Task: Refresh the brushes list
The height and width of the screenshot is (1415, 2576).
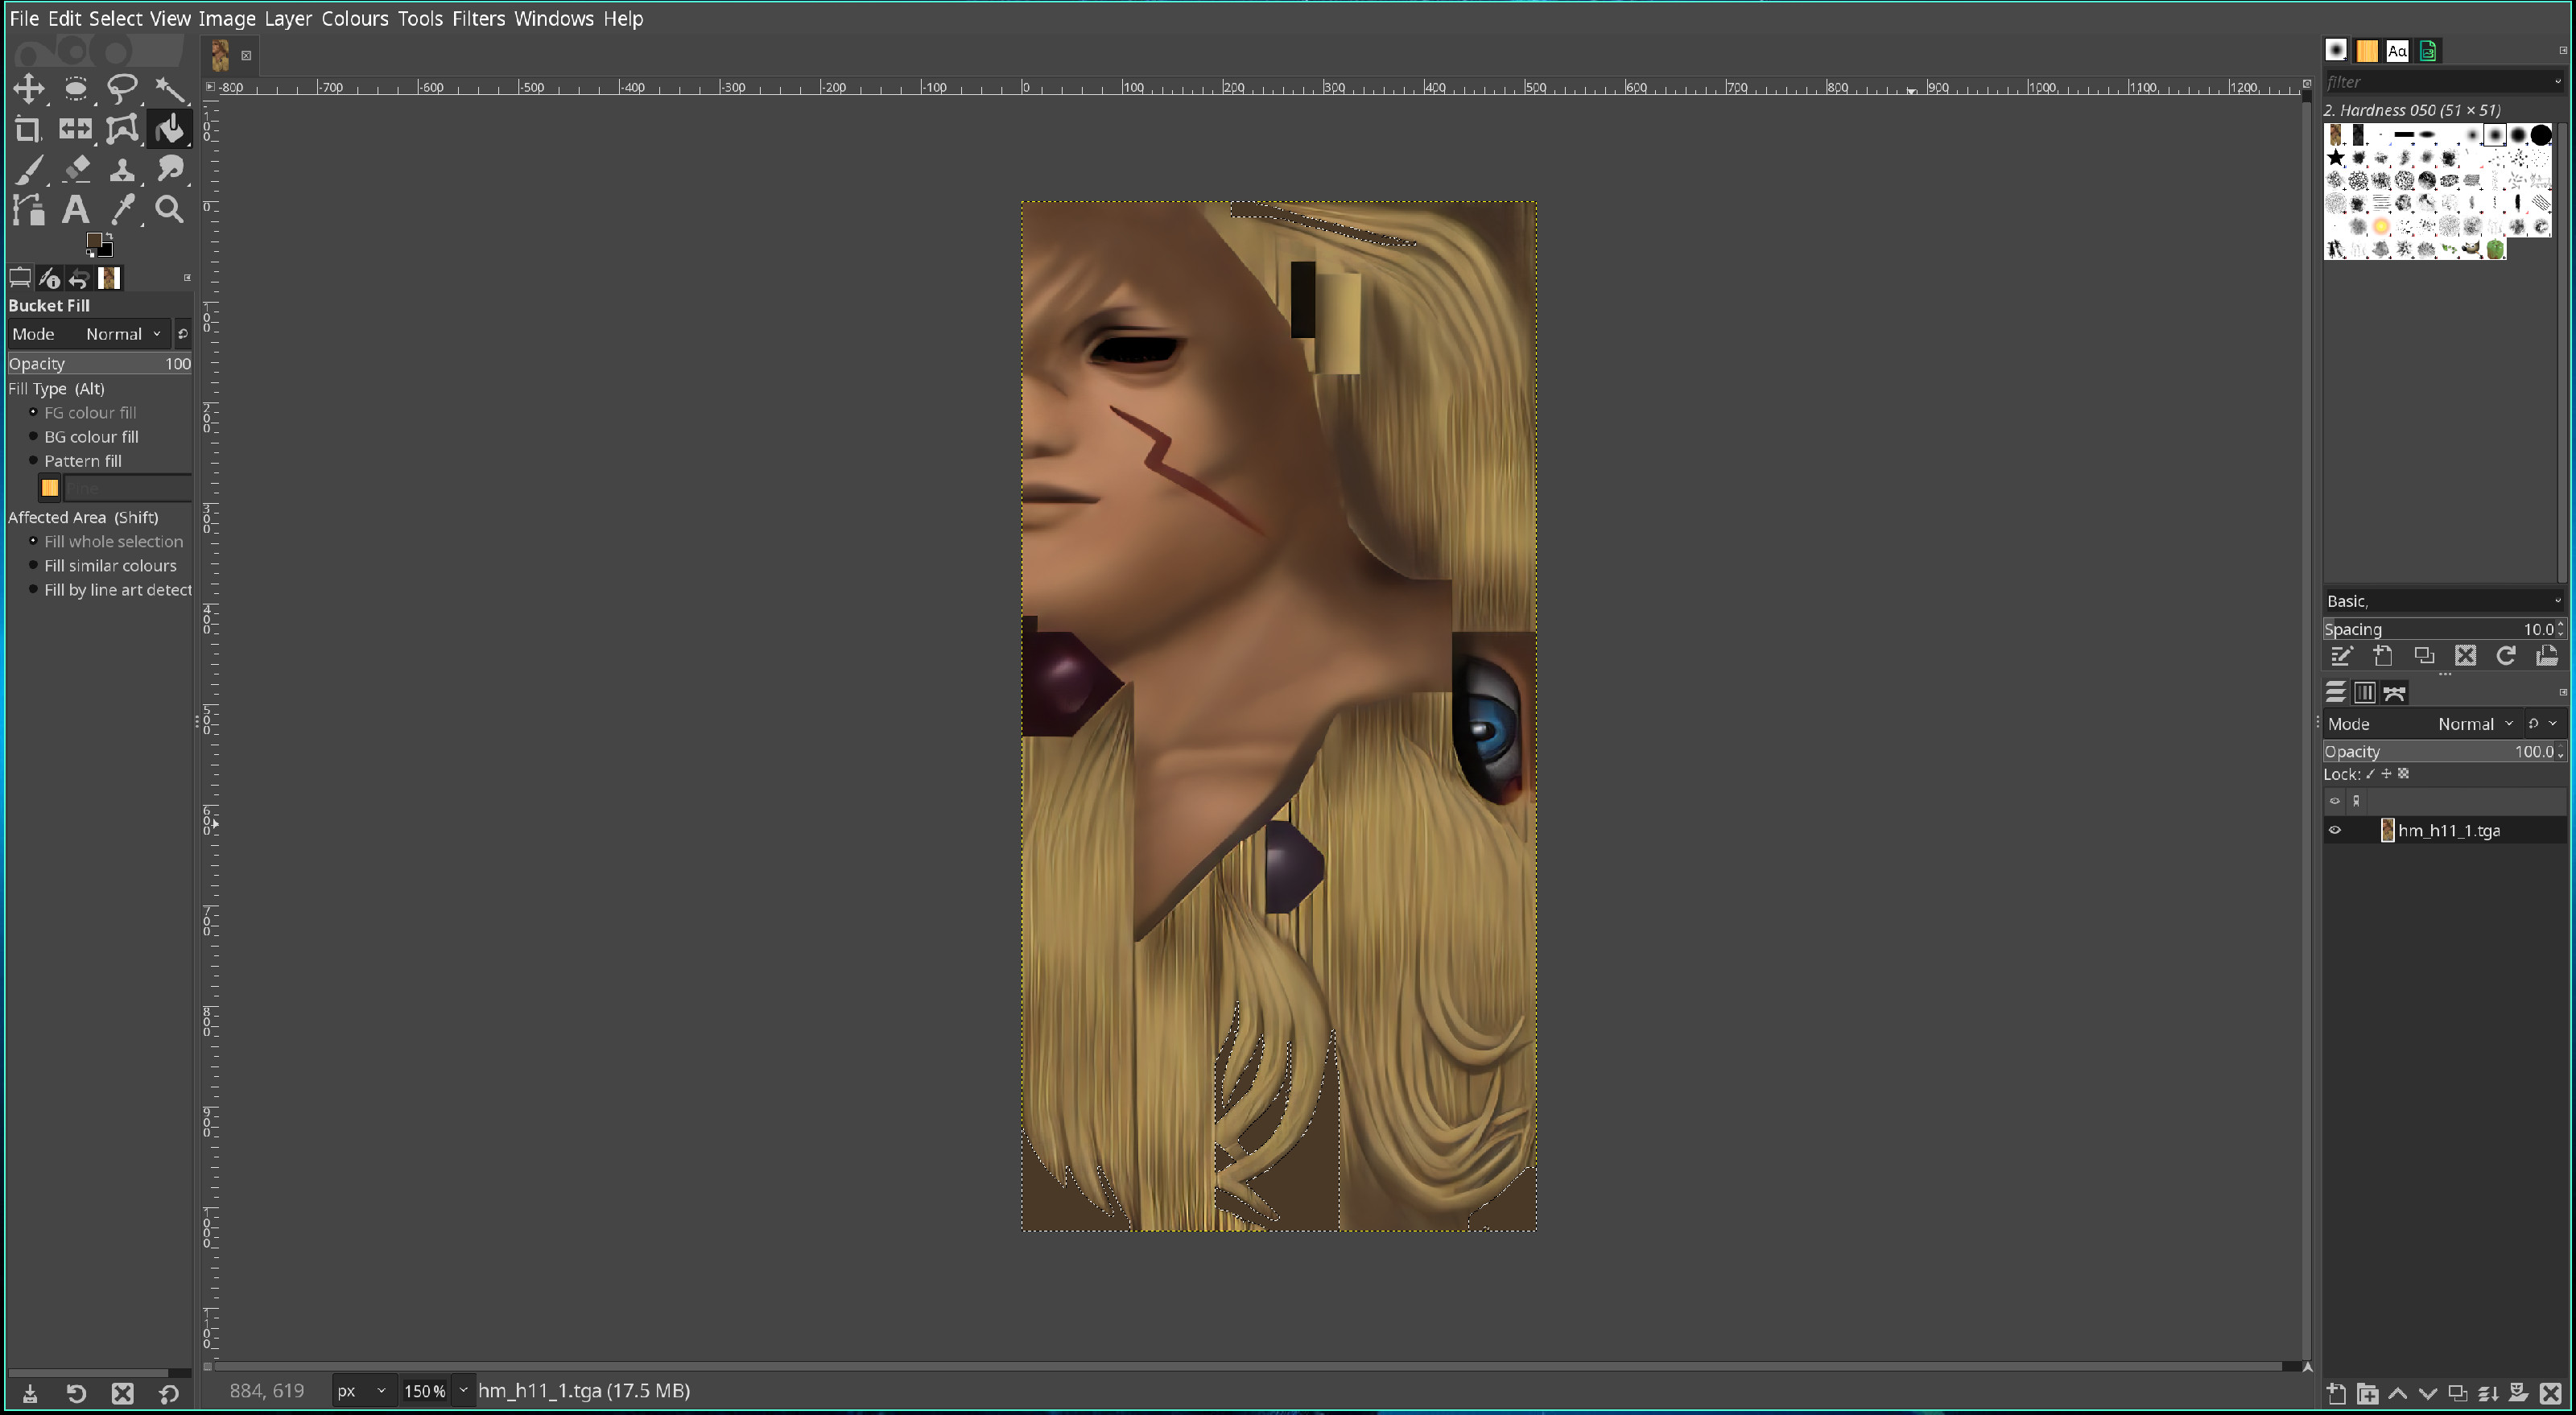Action: pos(2506,656)
